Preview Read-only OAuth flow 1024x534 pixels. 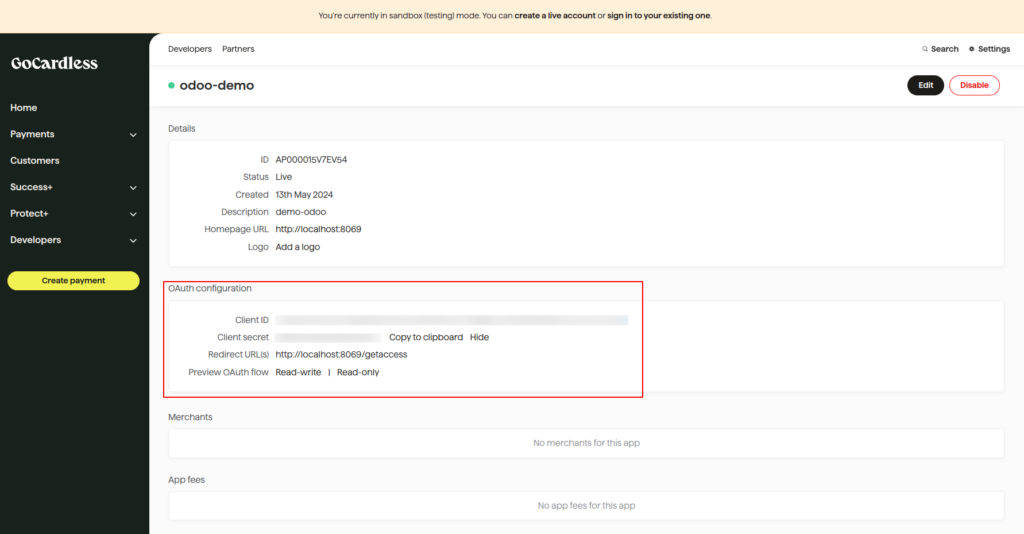point(358,372)
